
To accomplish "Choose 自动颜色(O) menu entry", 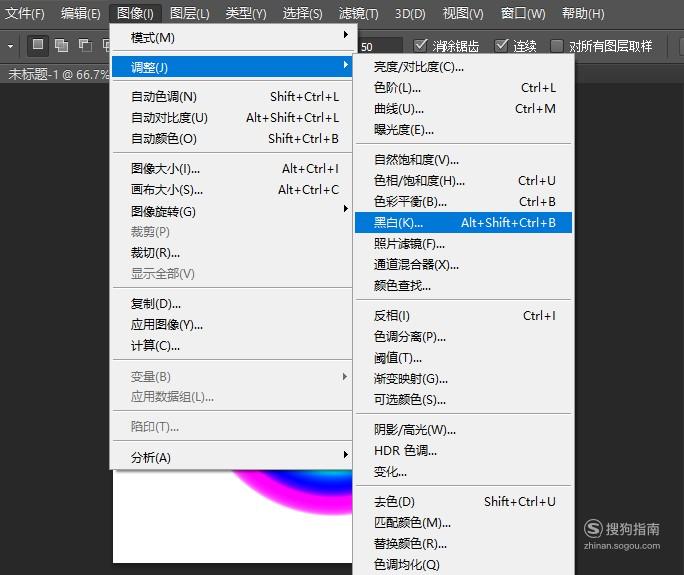I will [232, 138].
